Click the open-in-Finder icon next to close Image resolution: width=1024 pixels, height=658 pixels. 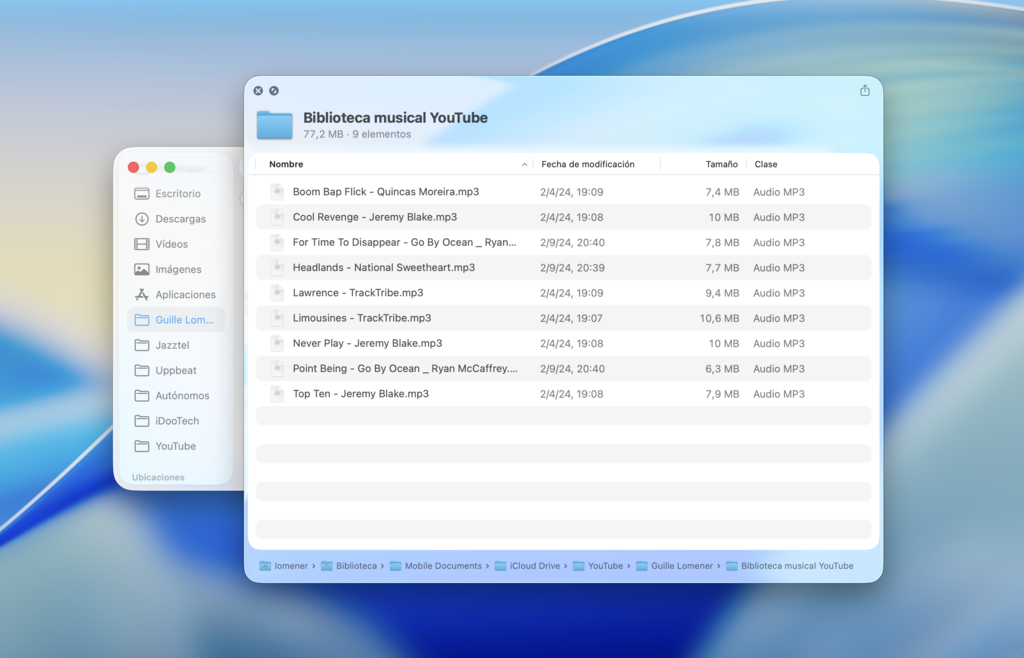[274, 91]
